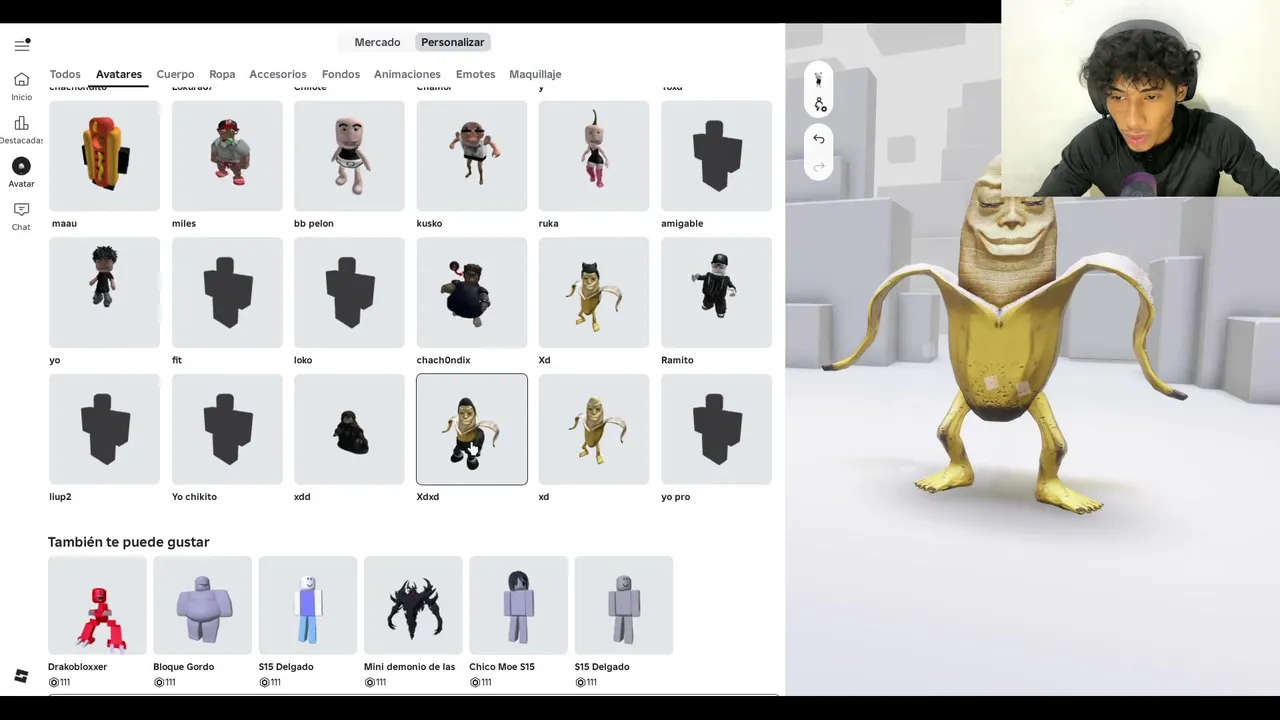The height and width of the screenshot is (720, 1280).
Task: Click the avatar pose preview icon
Action: pyautogui.click(x=819, y=79)
